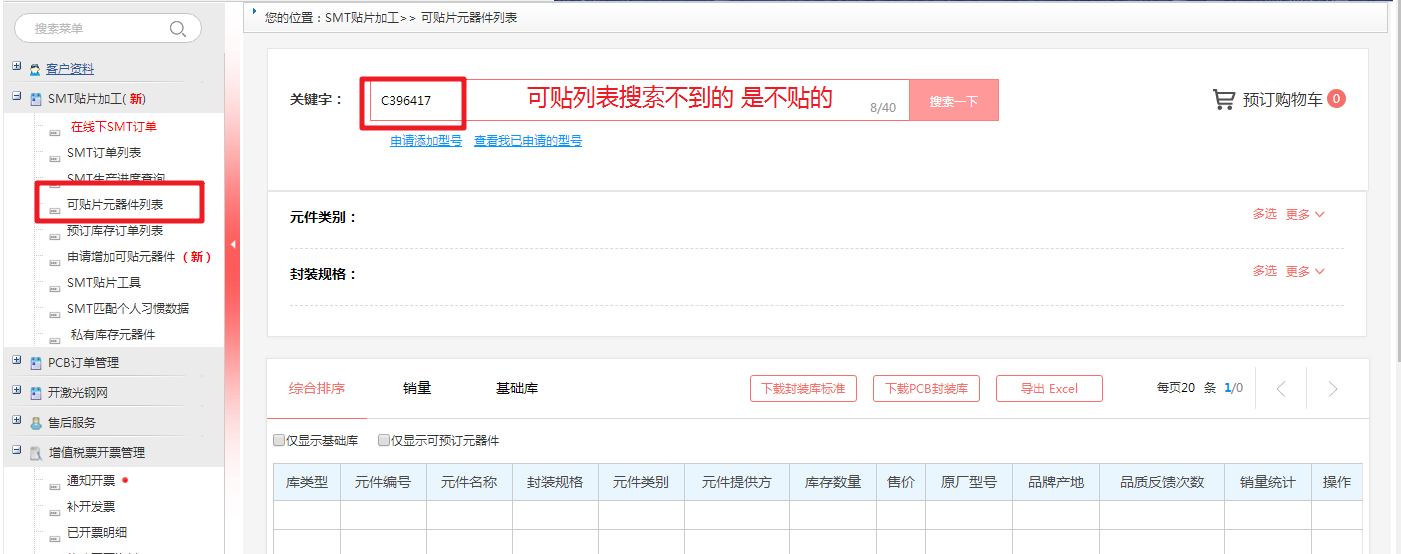
Task: Switch to the 销量 sort tab
Action: (x=417, y=388)
